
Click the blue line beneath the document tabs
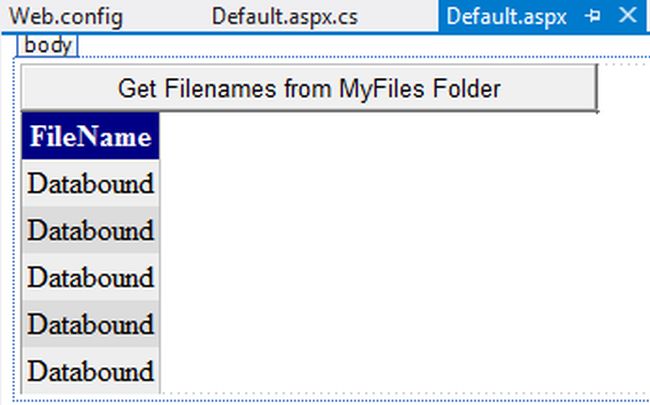pyautogui.click(x=330, y=33)
